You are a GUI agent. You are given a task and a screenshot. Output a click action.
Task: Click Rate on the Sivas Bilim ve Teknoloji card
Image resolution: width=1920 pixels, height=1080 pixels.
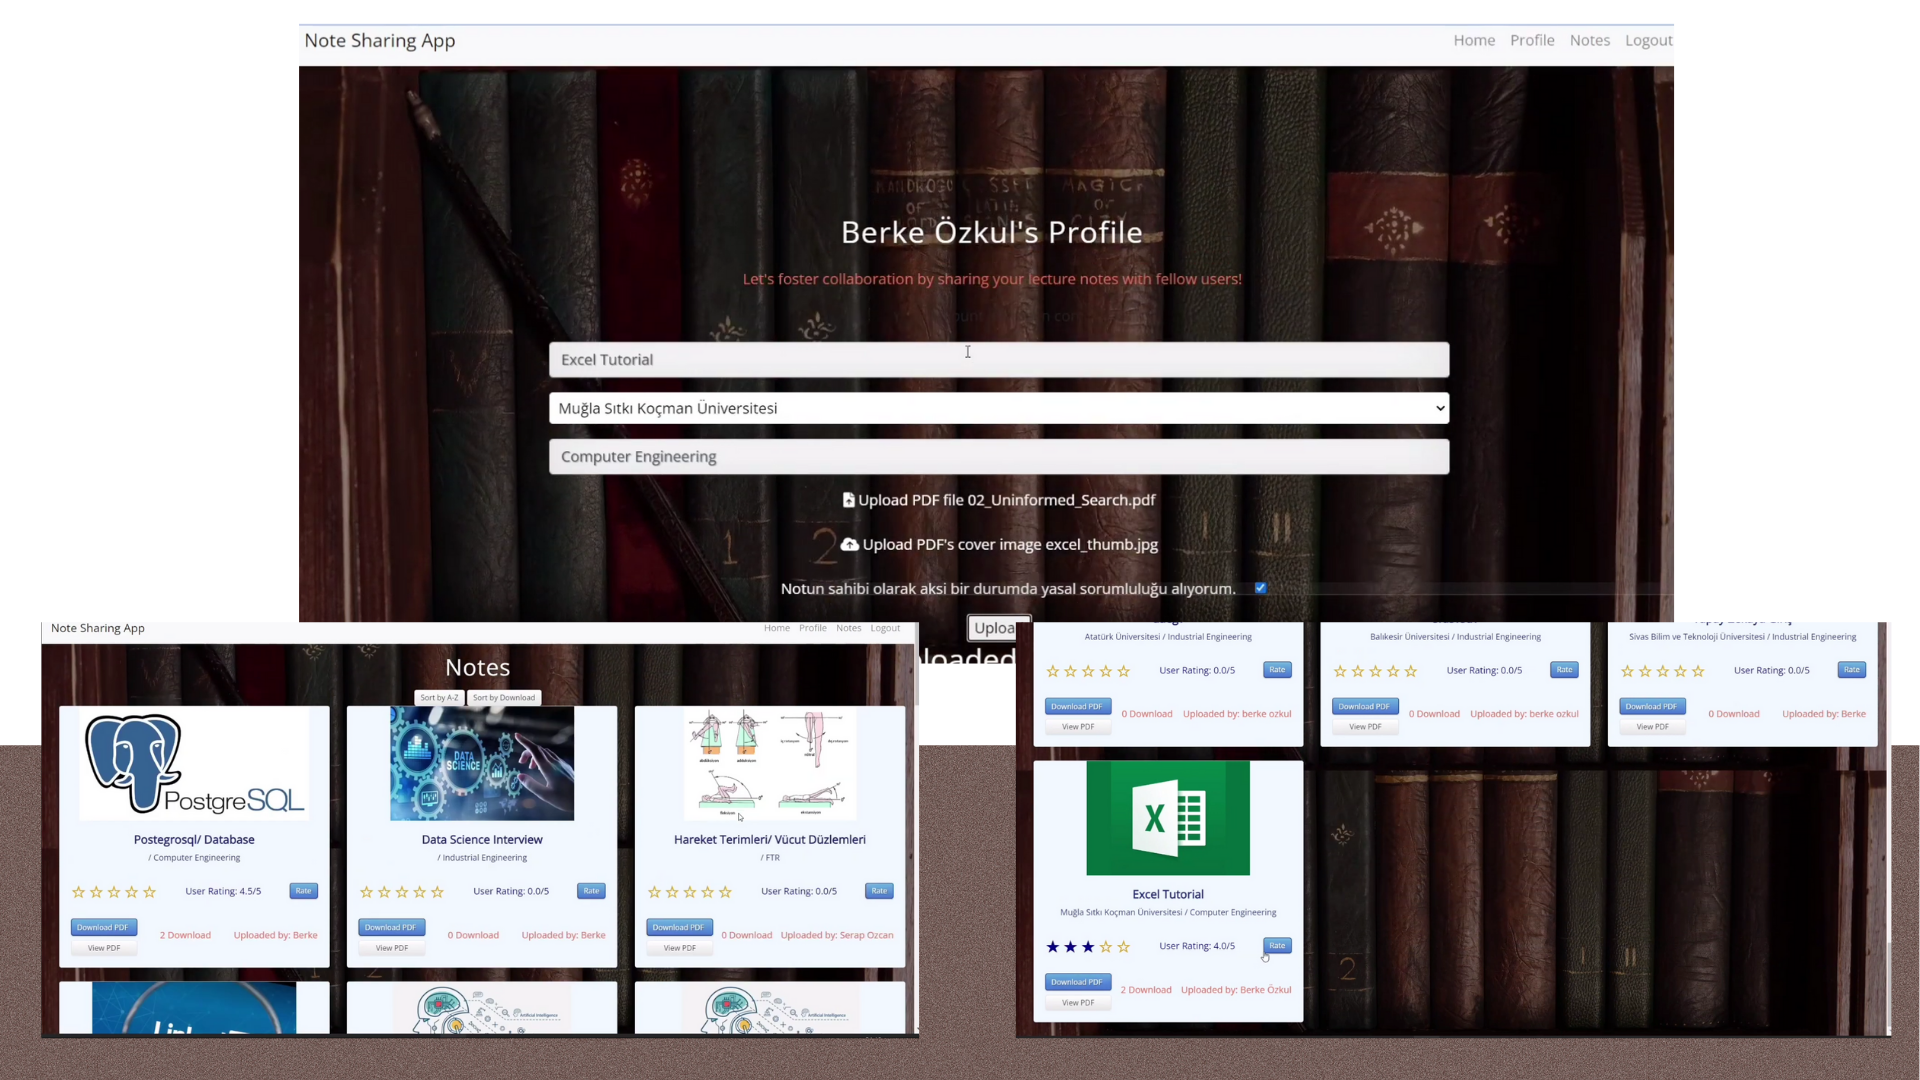click(1851, 670)
